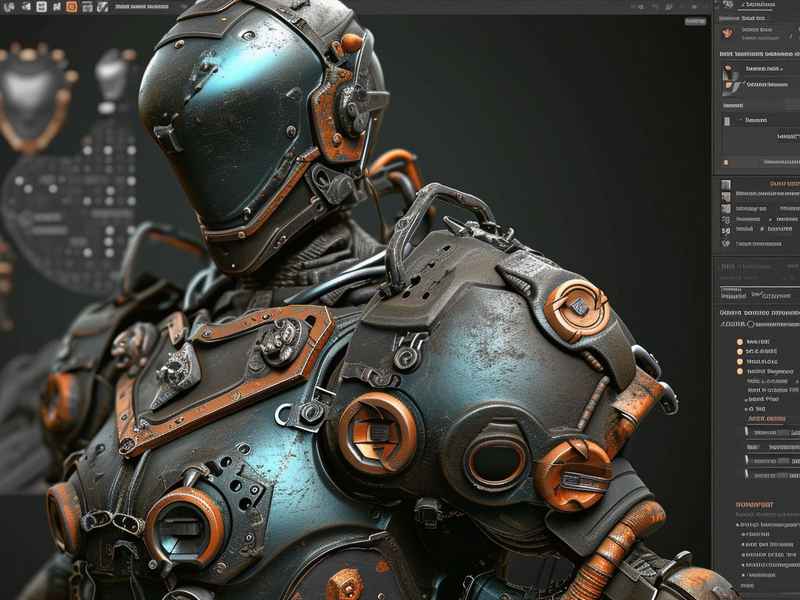Toggle the hollow circle above the orange bullets
The width and height of the screenshot is (800, 600).
[751, 324]
